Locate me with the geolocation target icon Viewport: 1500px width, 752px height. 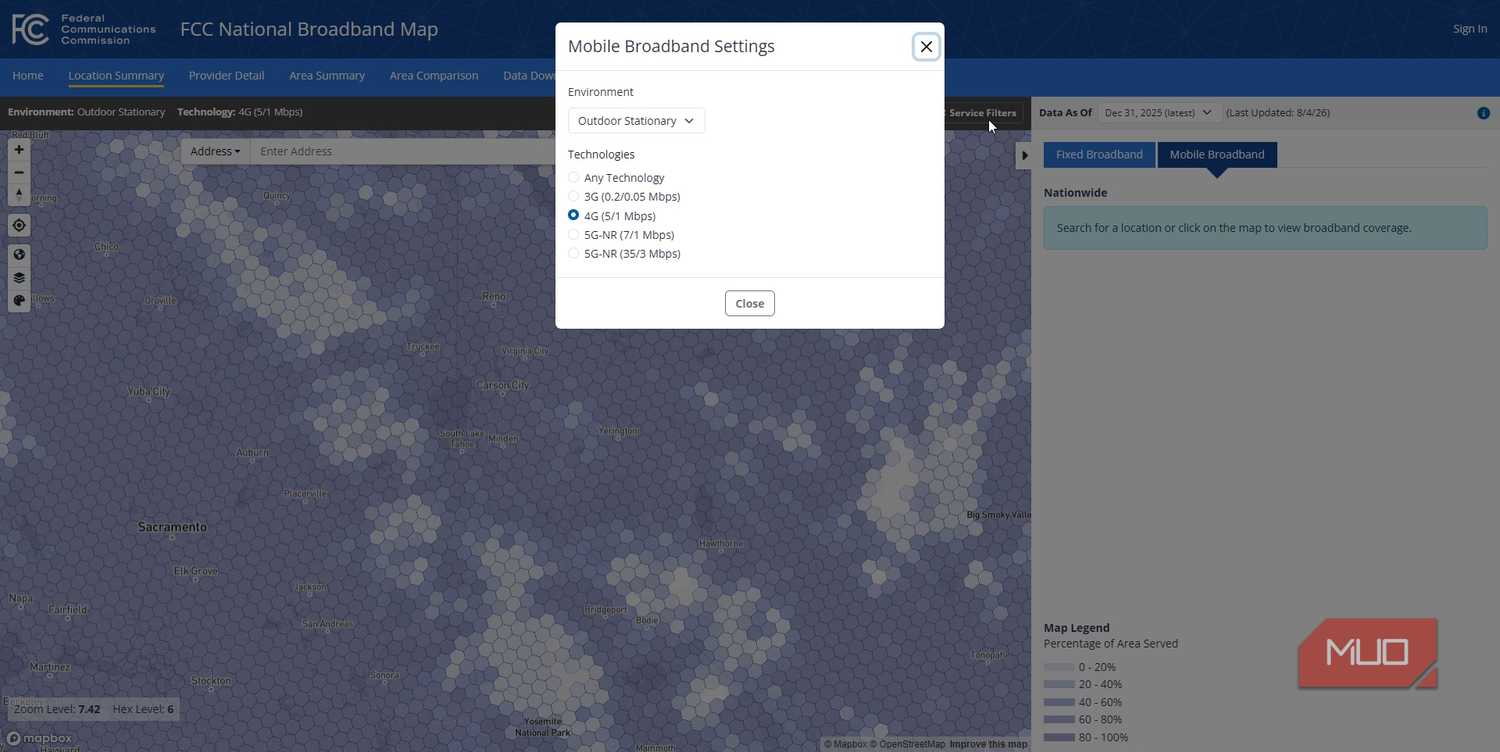coord(19,225)
